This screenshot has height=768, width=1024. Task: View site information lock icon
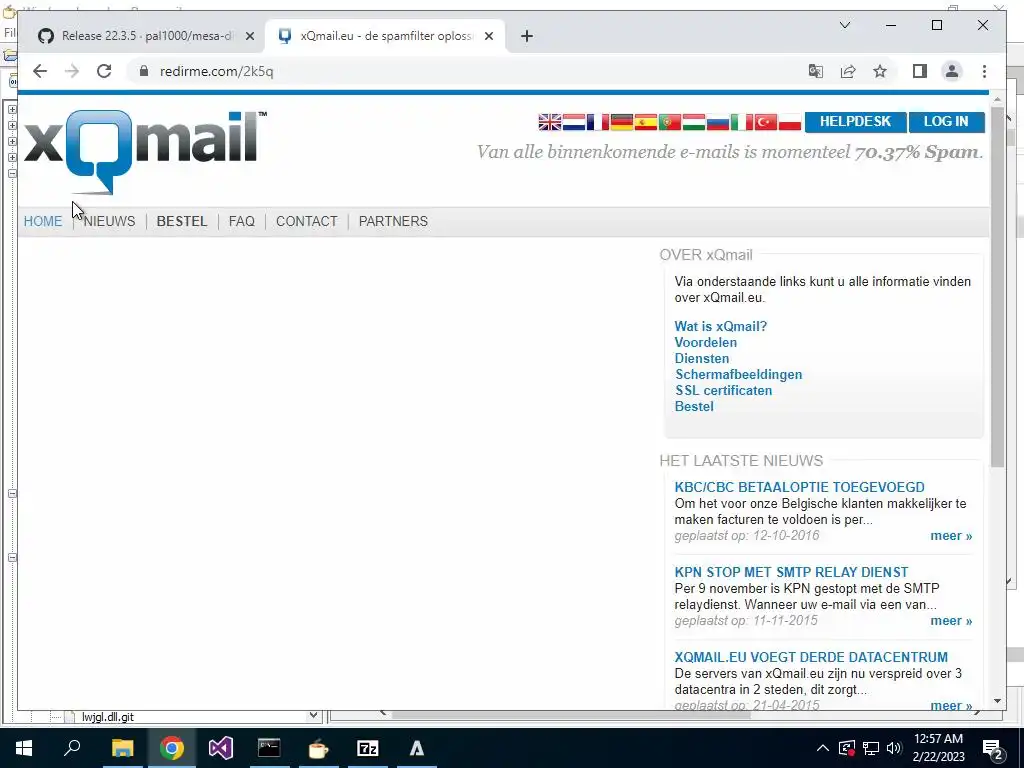pos(144,71)
